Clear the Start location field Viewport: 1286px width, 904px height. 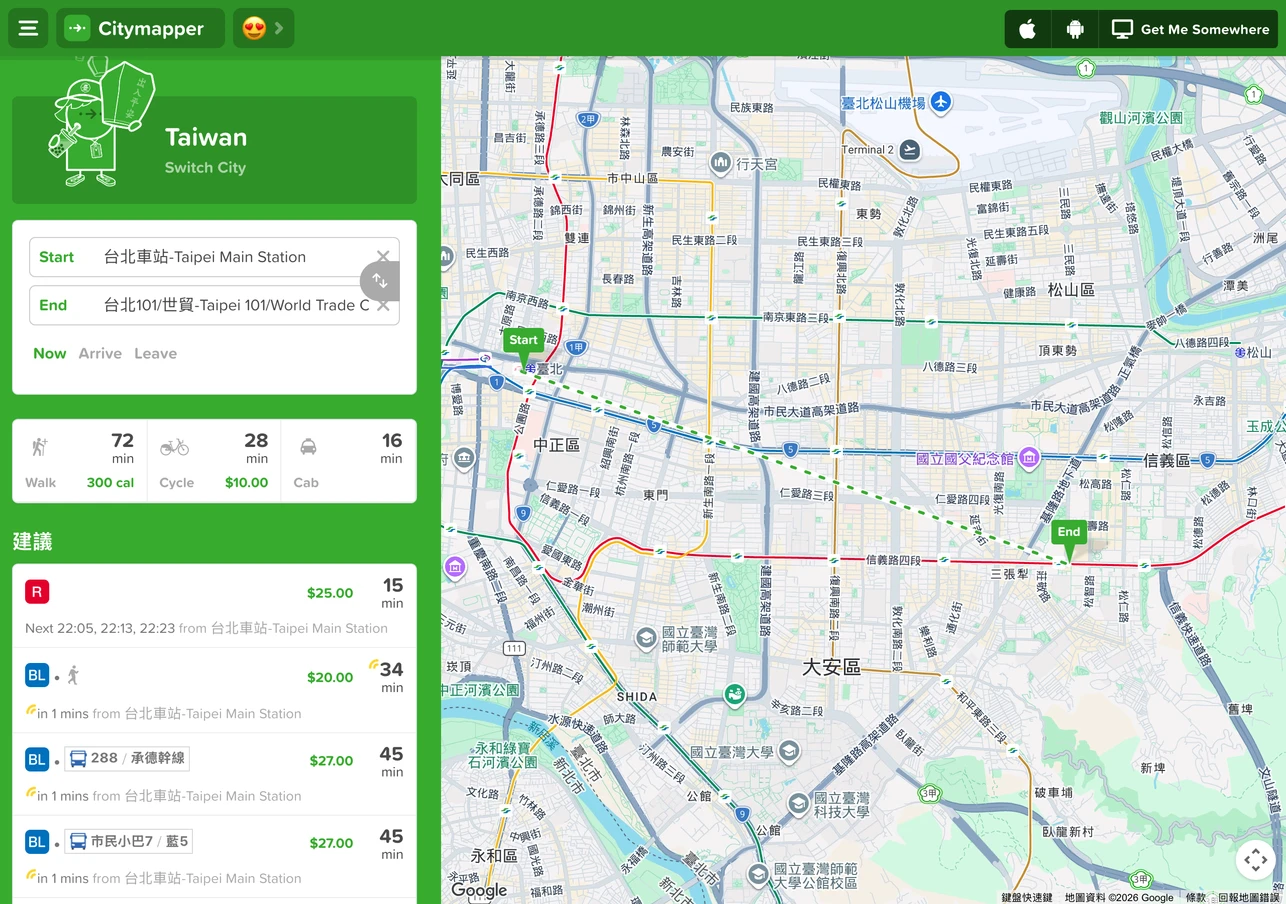tap(383, 257)
